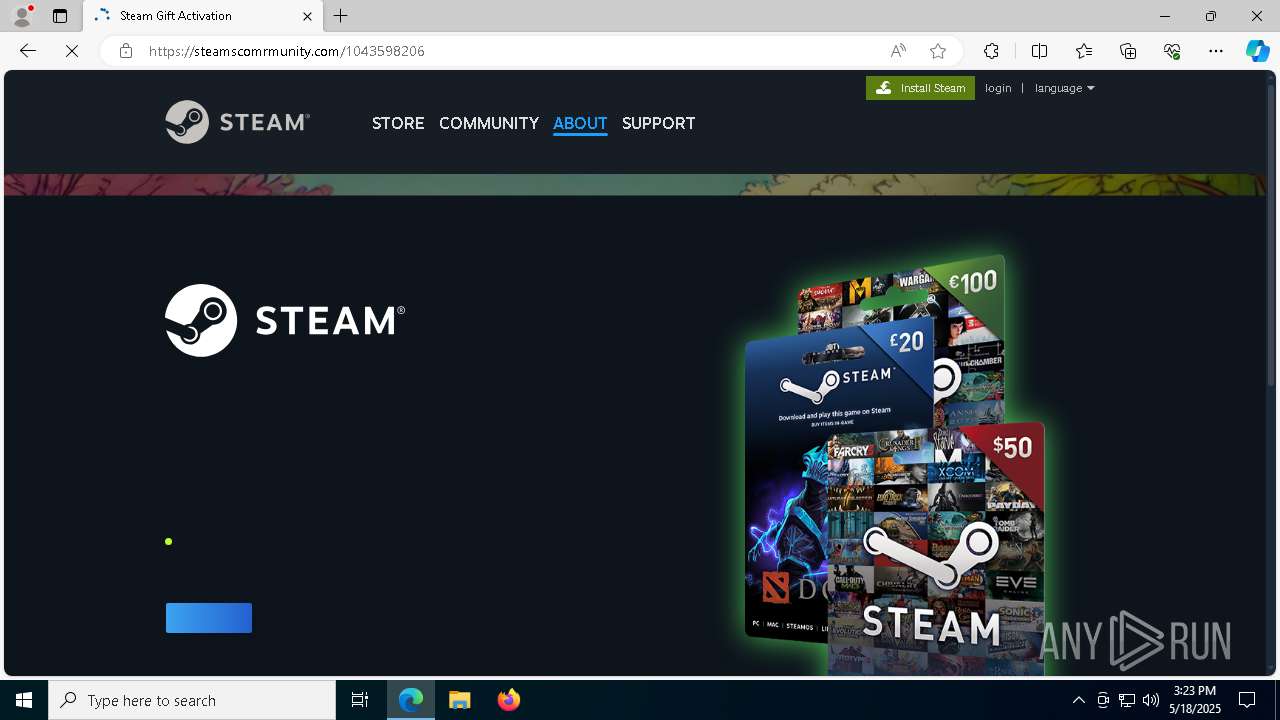
Task: Open volume tray icon
Action: [x=1151, y=700]
